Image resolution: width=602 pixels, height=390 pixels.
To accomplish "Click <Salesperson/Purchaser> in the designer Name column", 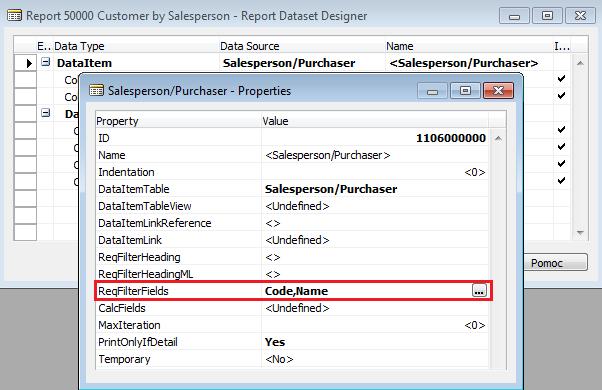I will coord(464,63).
